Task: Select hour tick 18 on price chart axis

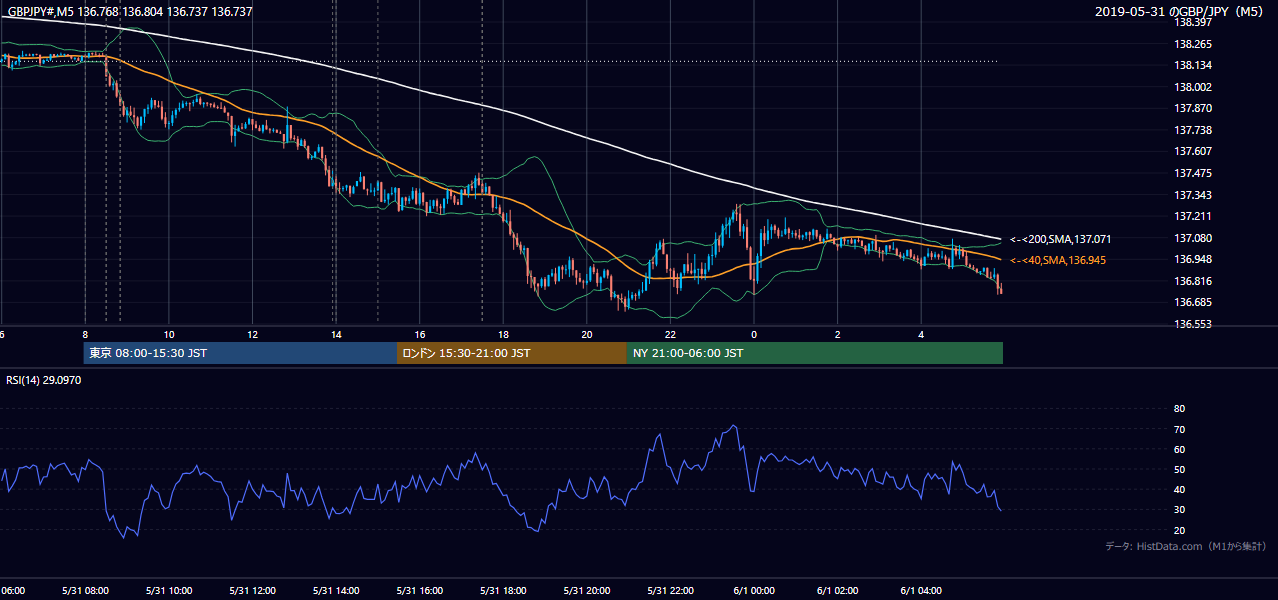Action: coord(503,334)
